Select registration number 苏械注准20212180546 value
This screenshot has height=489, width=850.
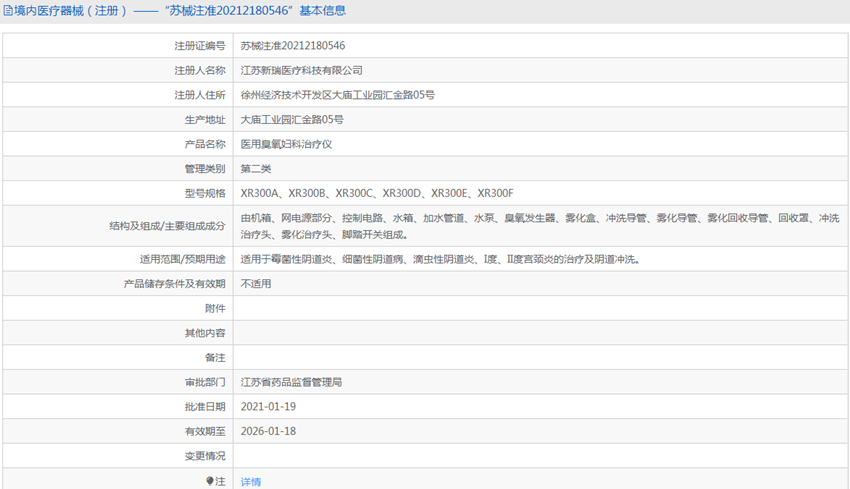(x=293, y=46)
